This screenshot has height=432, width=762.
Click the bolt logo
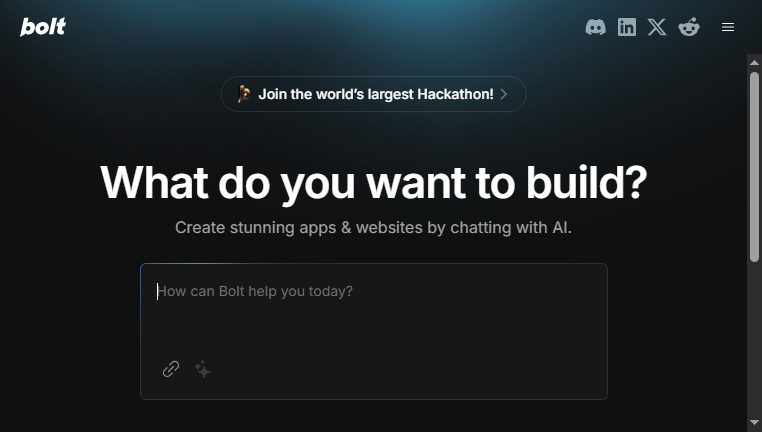point(43,27)
